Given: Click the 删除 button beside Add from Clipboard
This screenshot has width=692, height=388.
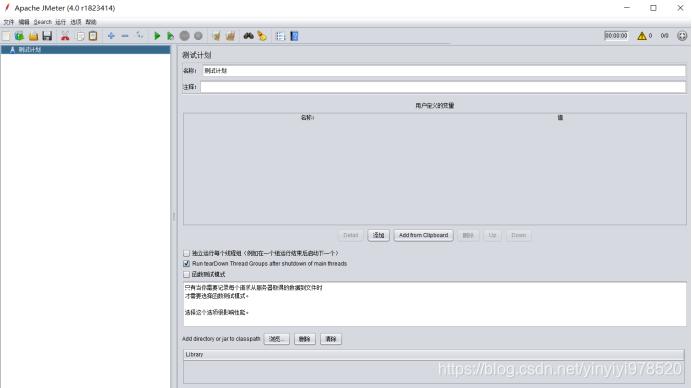Looking at the screenshot, I should 468,235.
